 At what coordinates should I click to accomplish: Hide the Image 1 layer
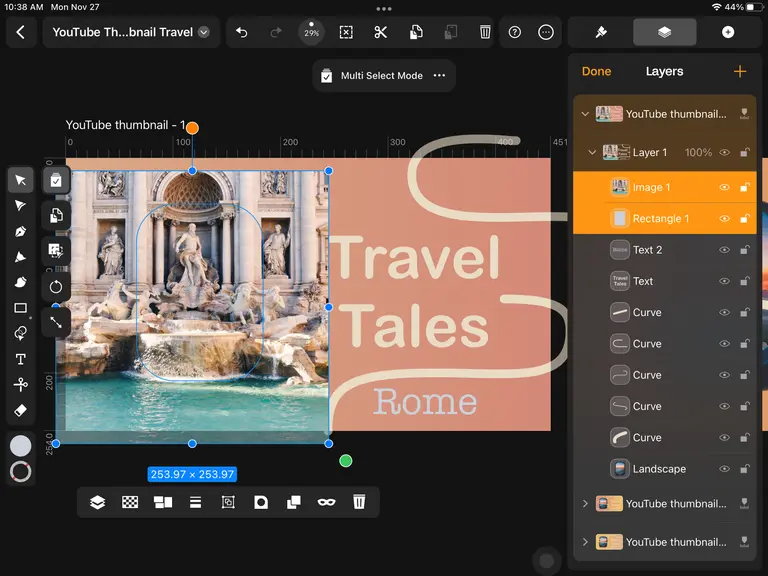click(724, 187)
